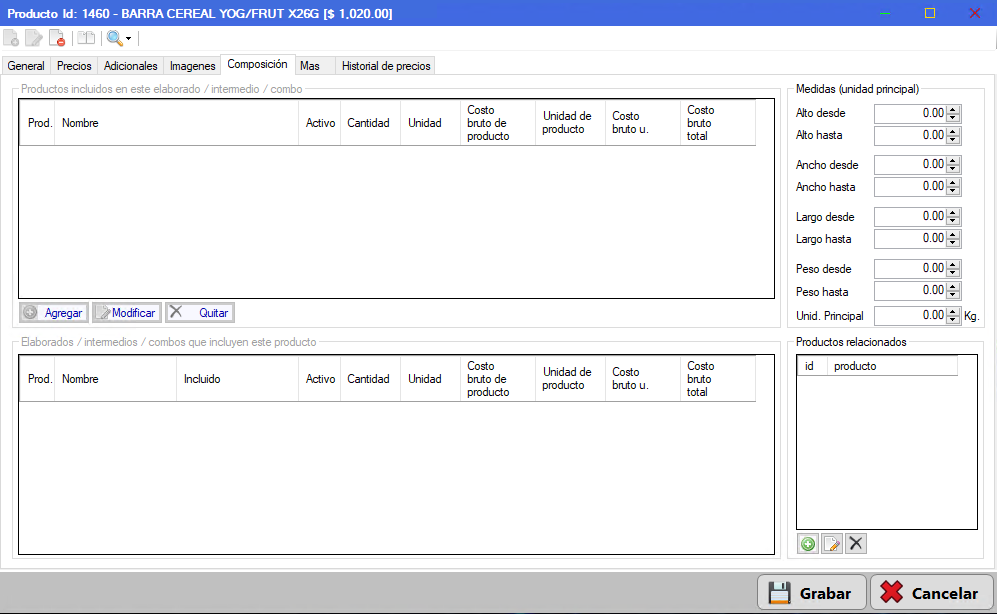997x614 pixels.
Task: Click the Ancho desde input field
Action: point(910,165)
